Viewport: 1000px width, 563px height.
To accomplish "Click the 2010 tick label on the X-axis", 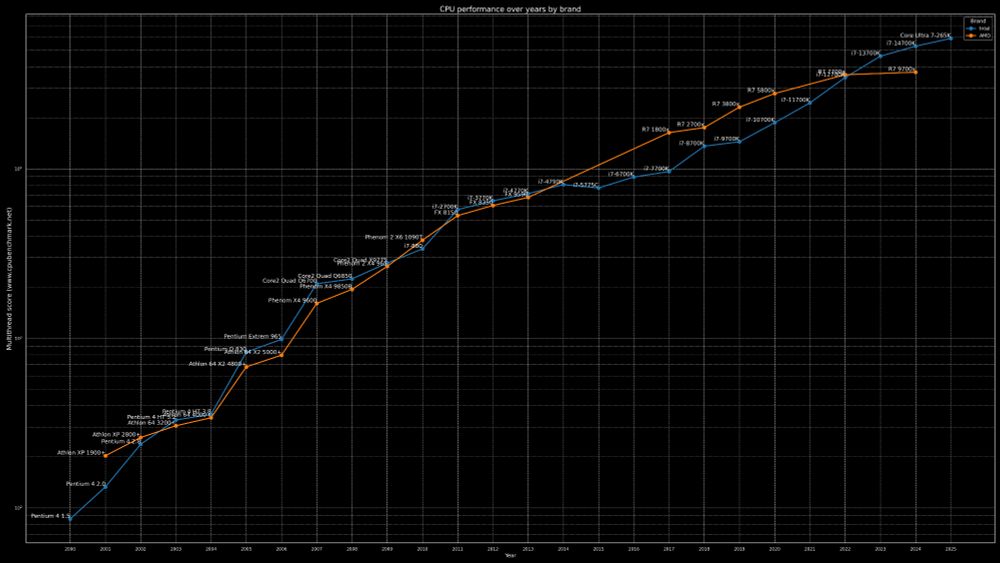I will click(422, 548).
